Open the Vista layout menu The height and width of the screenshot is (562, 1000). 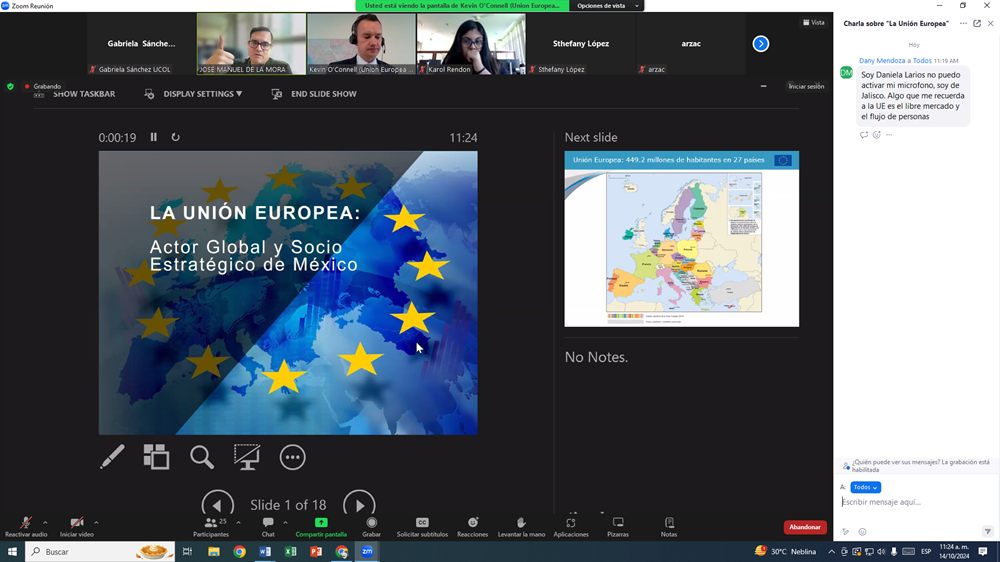coord(814,22)
